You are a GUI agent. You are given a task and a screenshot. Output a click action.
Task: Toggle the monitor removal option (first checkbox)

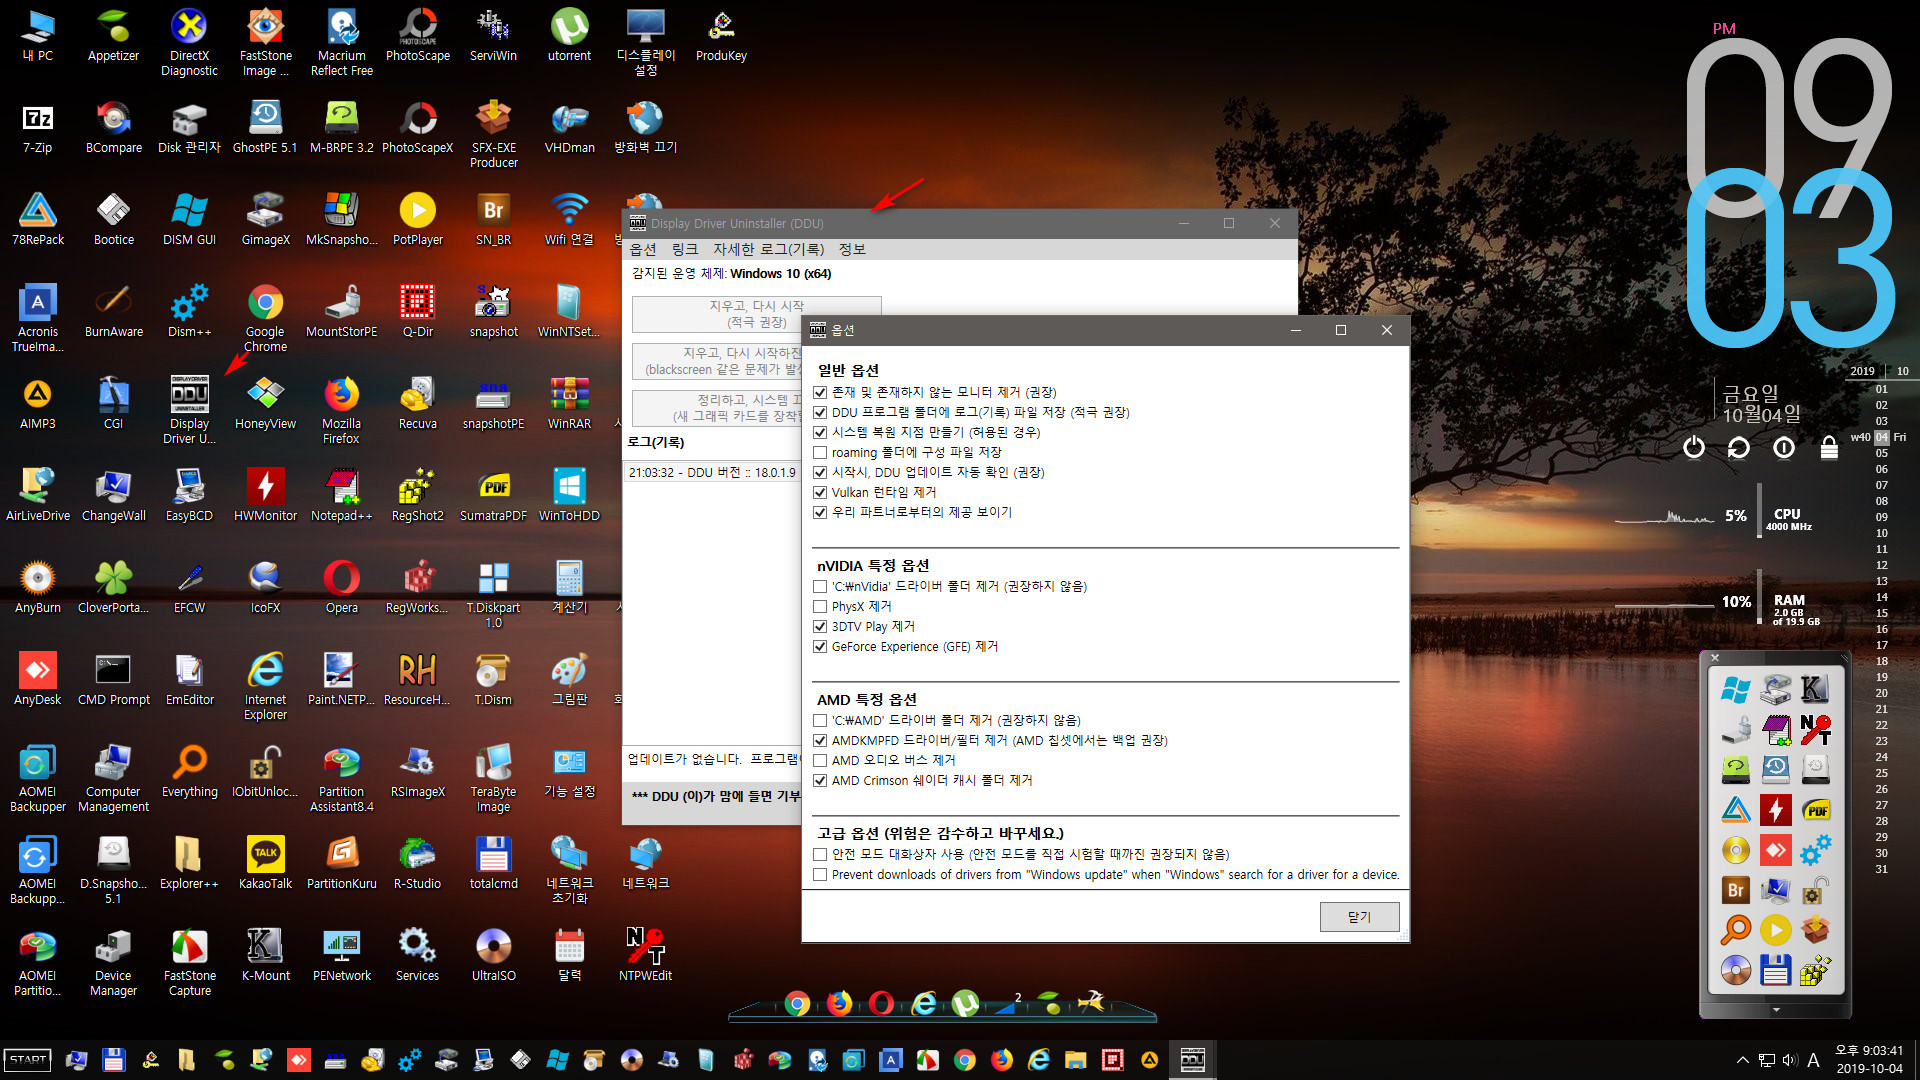(x=820, y=392)
